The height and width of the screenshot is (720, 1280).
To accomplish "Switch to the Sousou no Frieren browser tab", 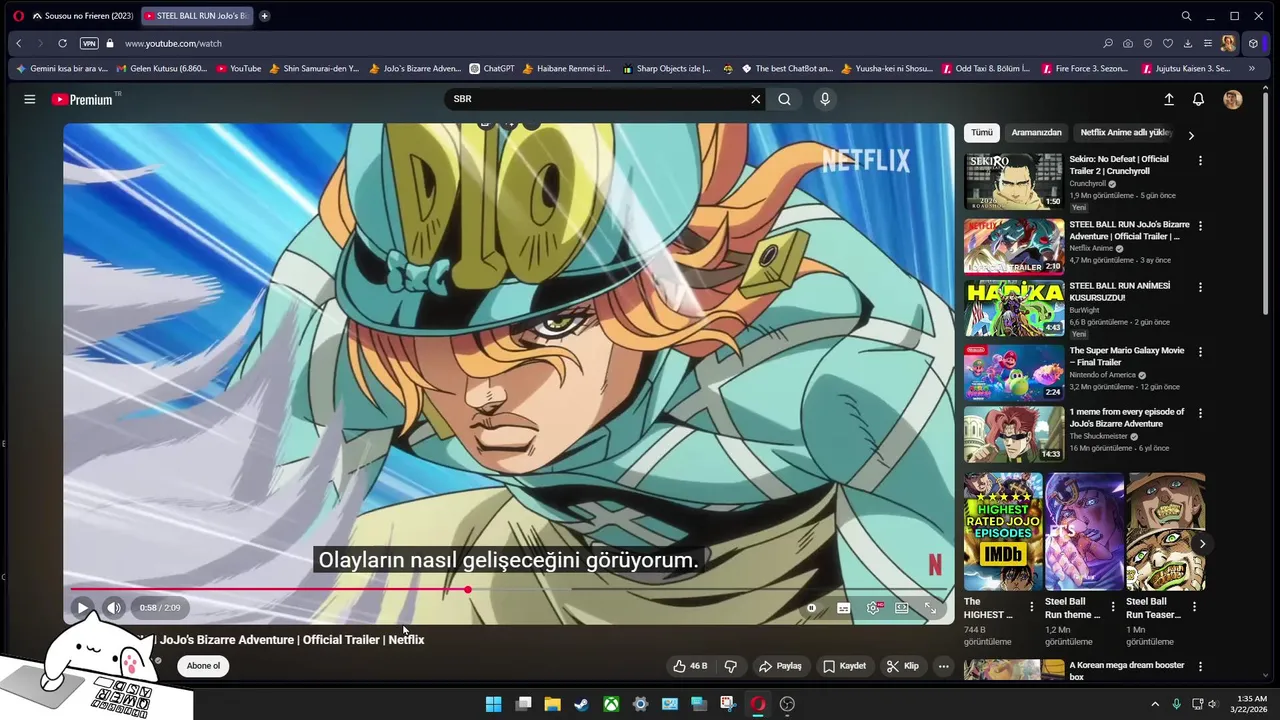I will point(82,16).
